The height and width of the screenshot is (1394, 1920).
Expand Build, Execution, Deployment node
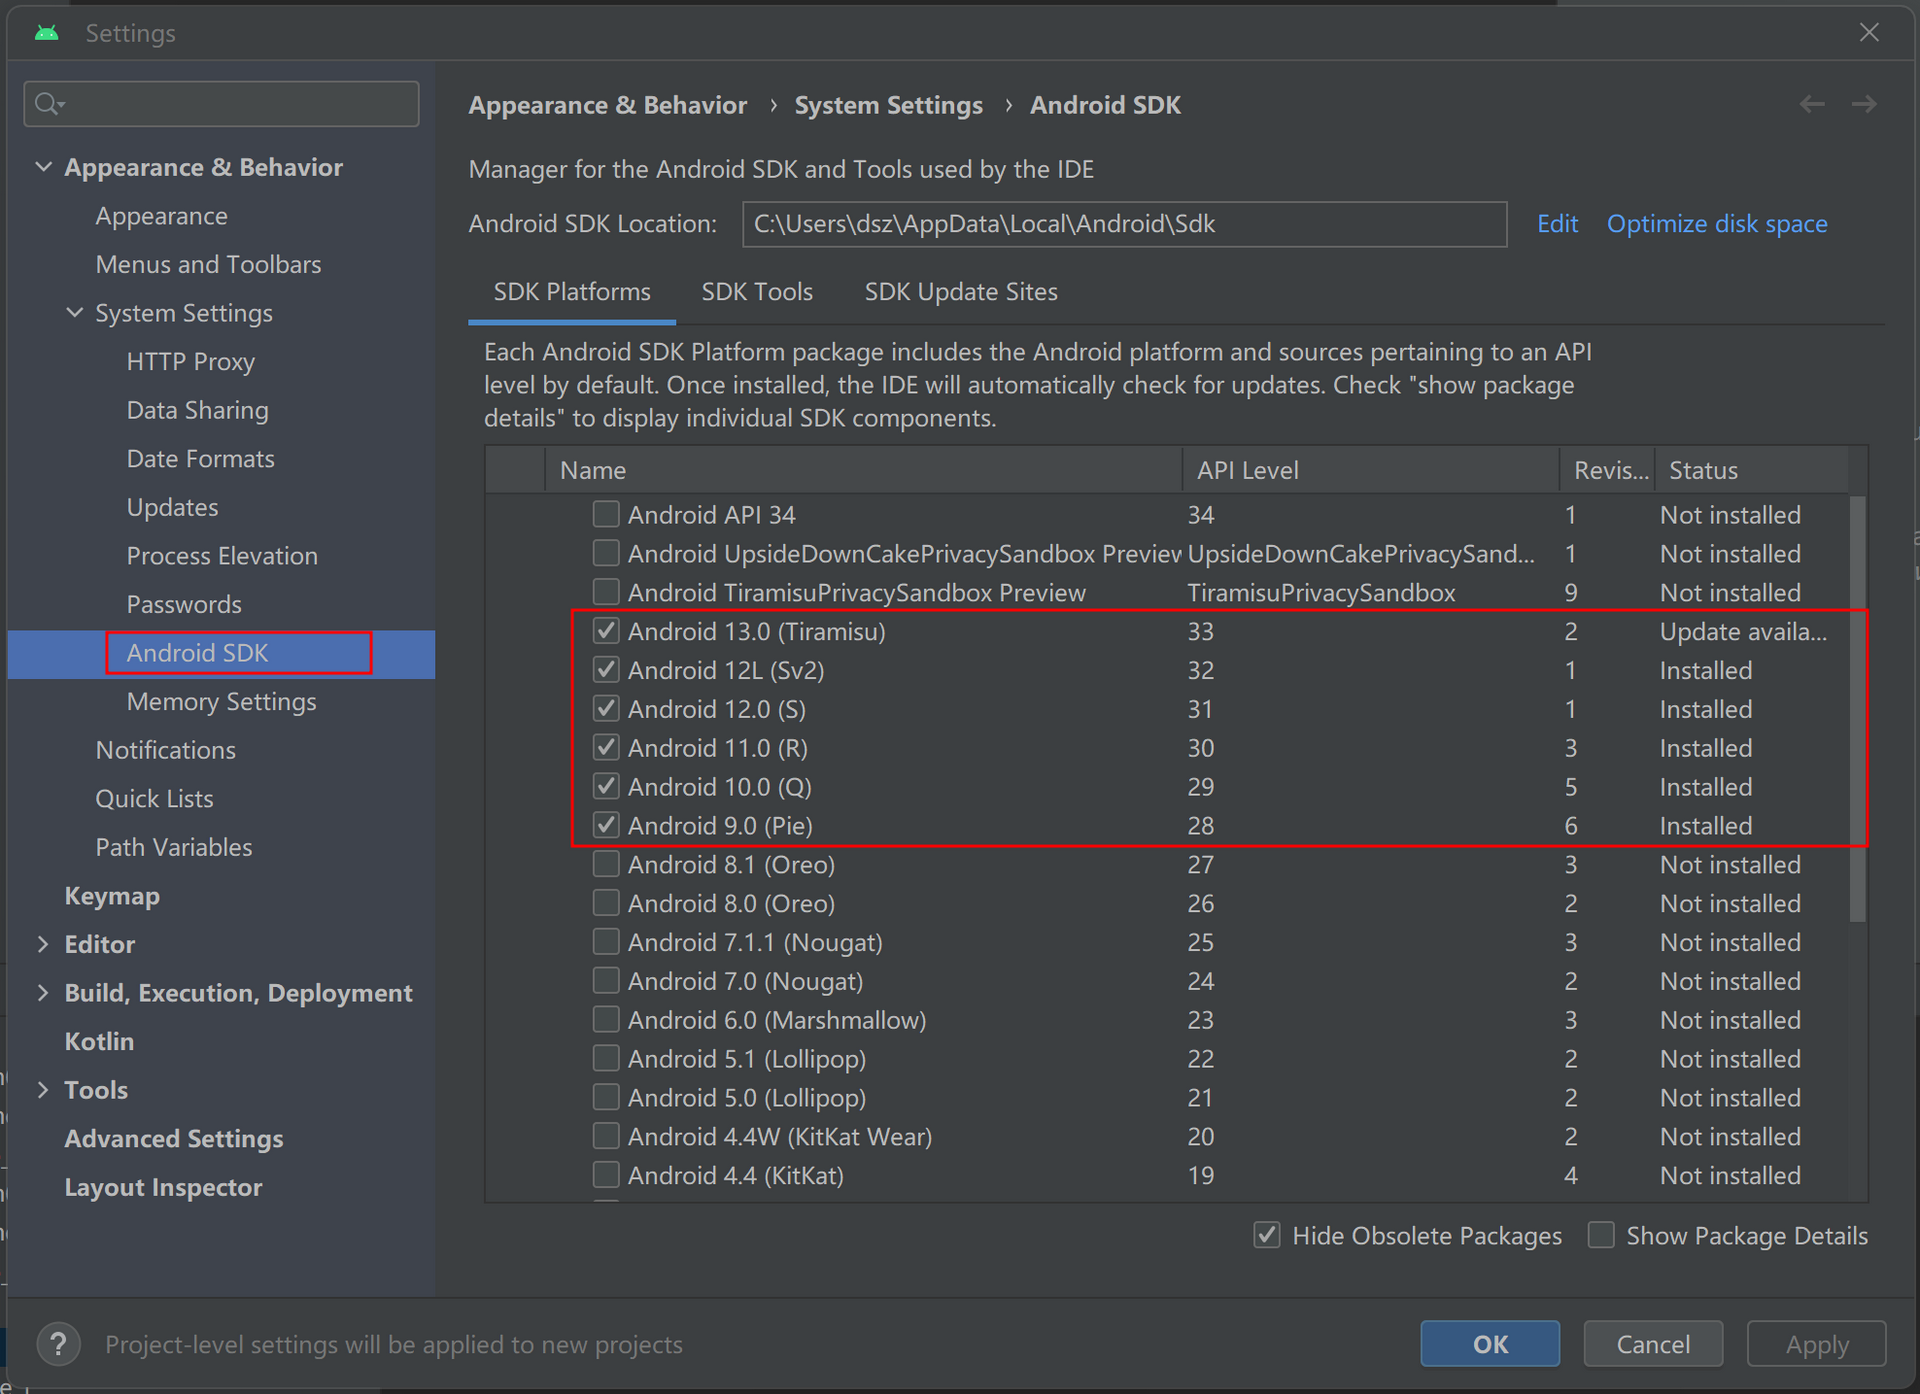[x=43, y=993]
